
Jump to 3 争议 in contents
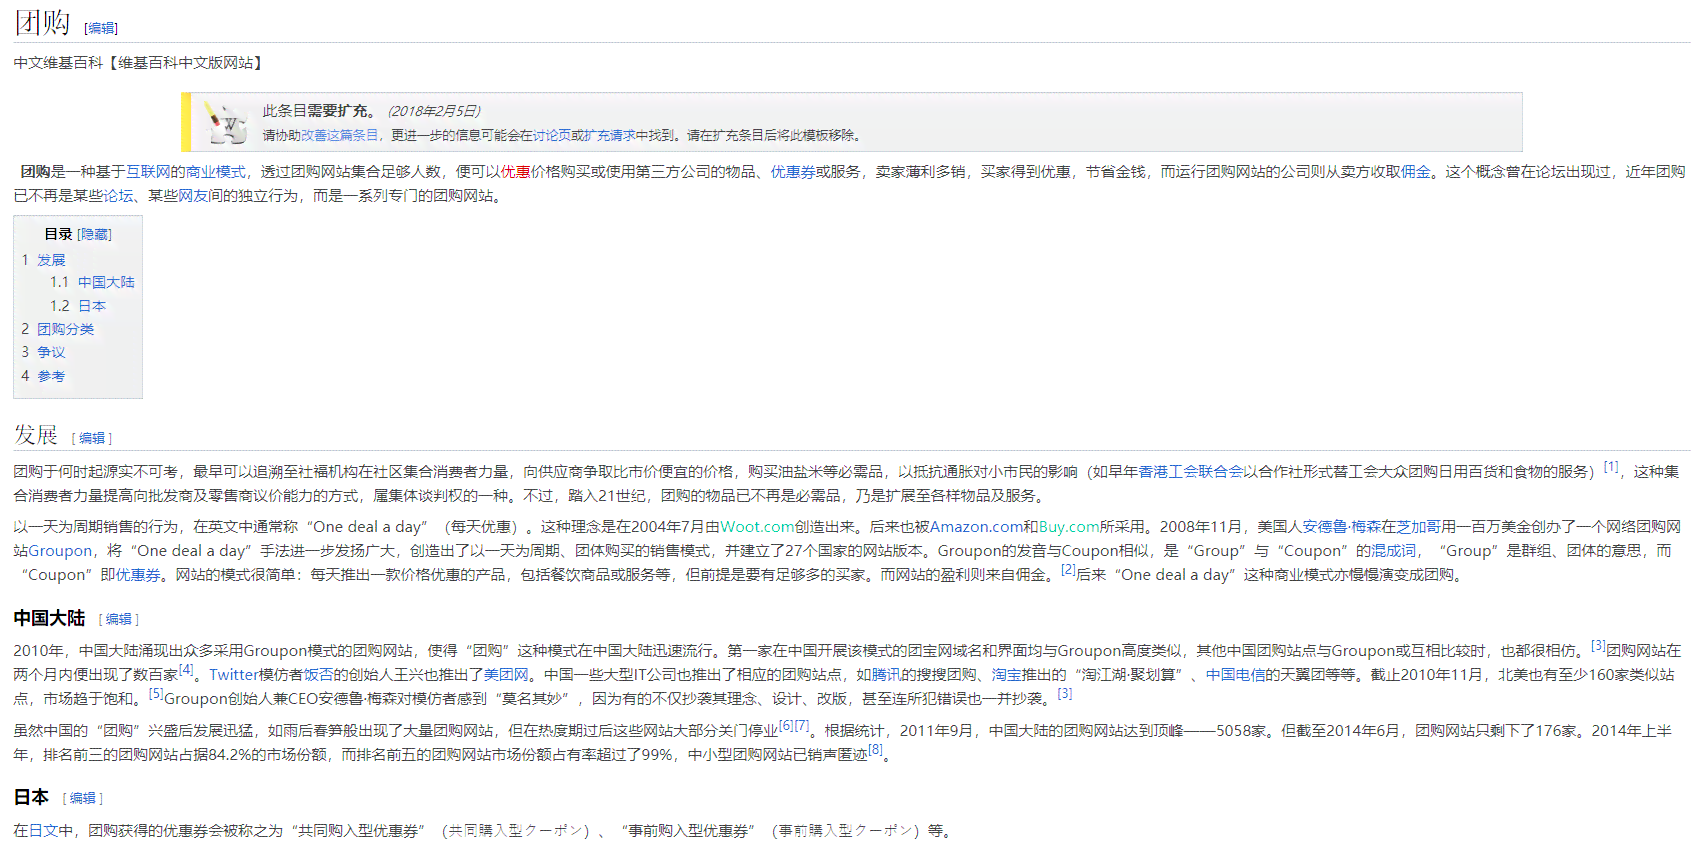tap(51, 352)
